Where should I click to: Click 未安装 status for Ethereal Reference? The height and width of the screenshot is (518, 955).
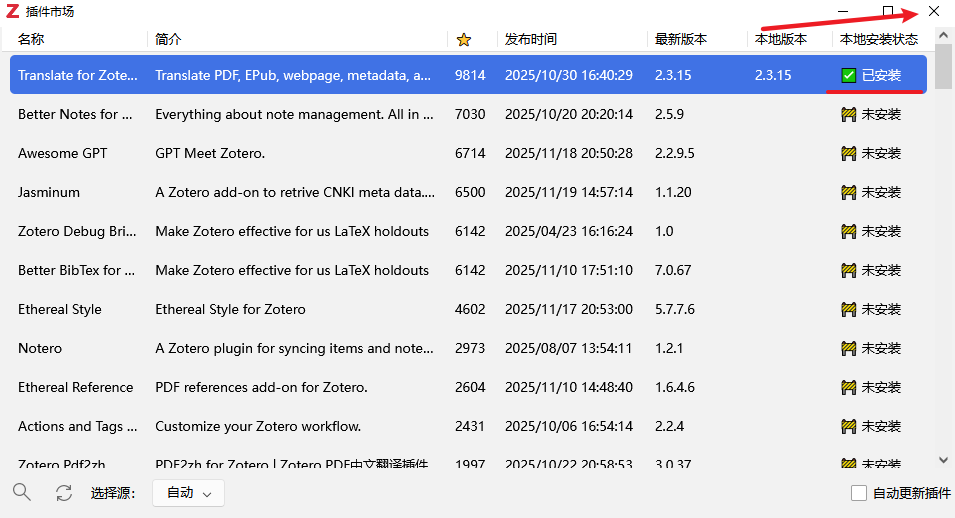click(881, 387)
